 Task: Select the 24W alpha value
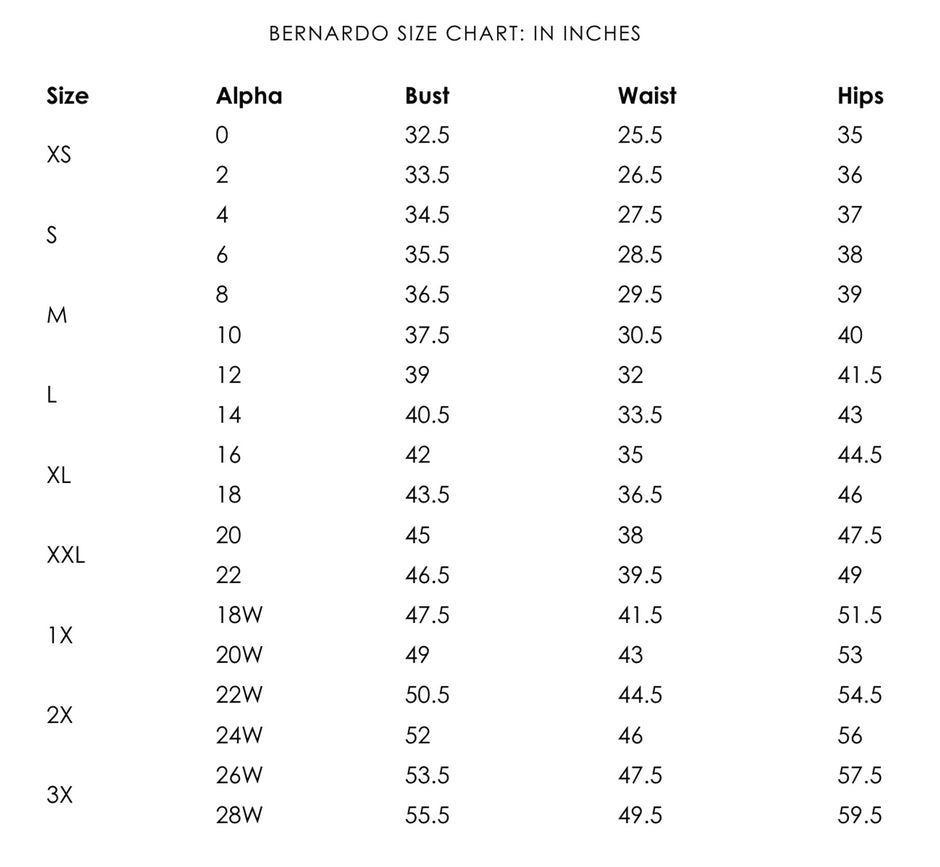tap(239, 735)
